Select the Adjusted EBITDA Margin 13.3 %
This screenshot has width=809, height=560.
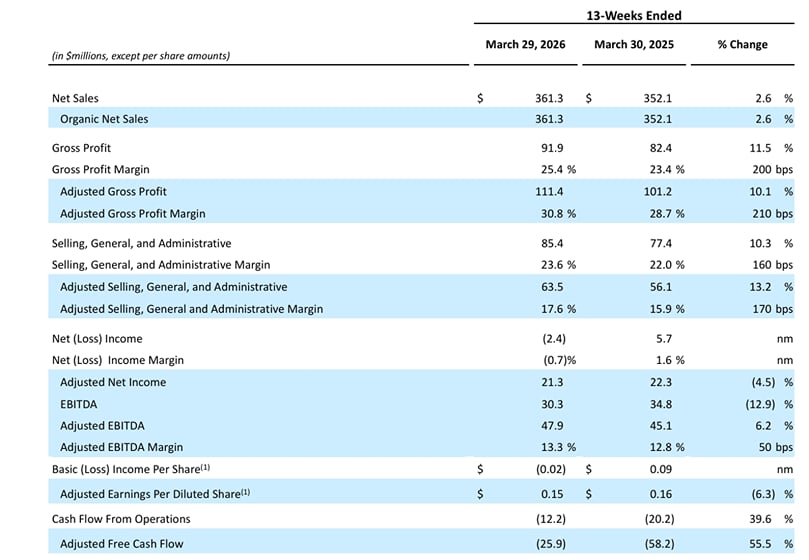click(x=558, y=447)
